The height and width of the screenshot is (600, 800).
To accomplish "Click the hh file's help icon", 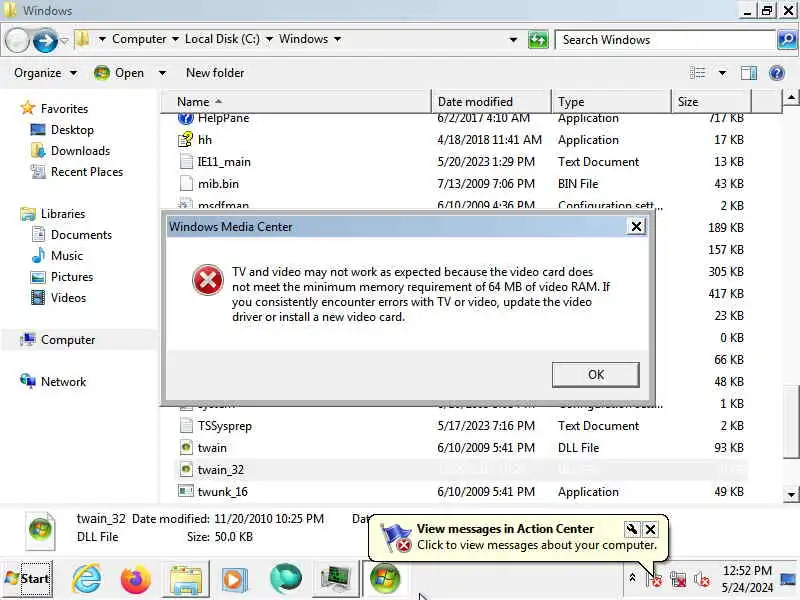I will [185, 139].
